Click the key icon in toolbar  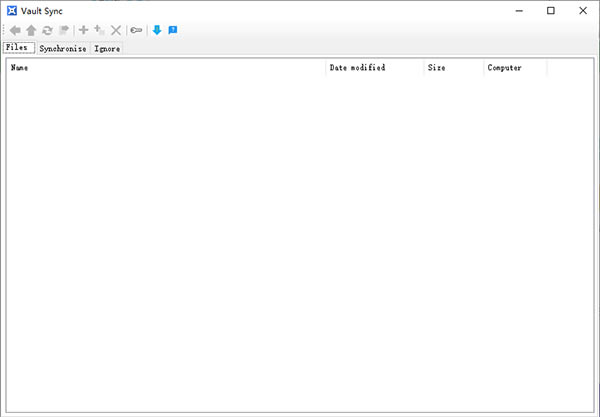coord(136,30)
